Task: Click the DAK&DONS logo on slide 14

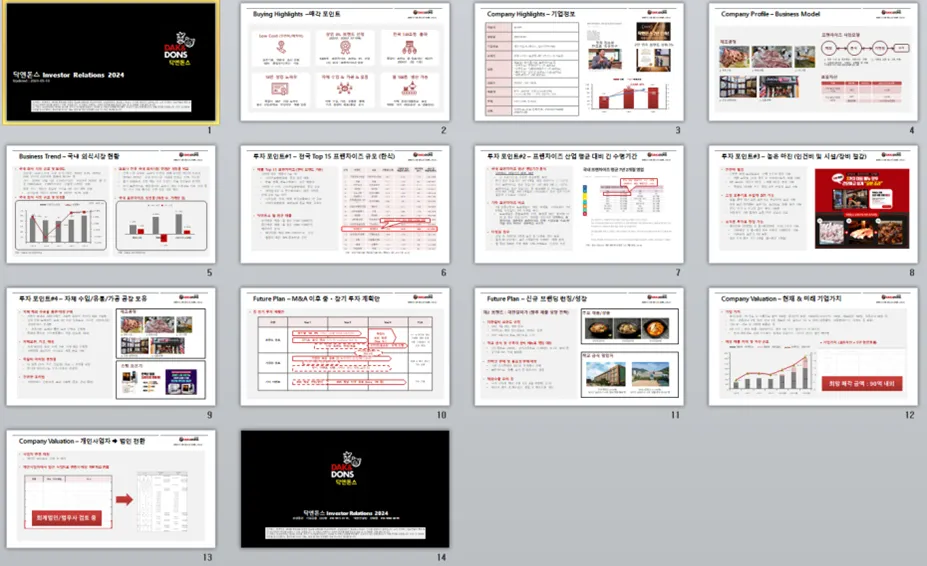Action: [x=345, y=470]
